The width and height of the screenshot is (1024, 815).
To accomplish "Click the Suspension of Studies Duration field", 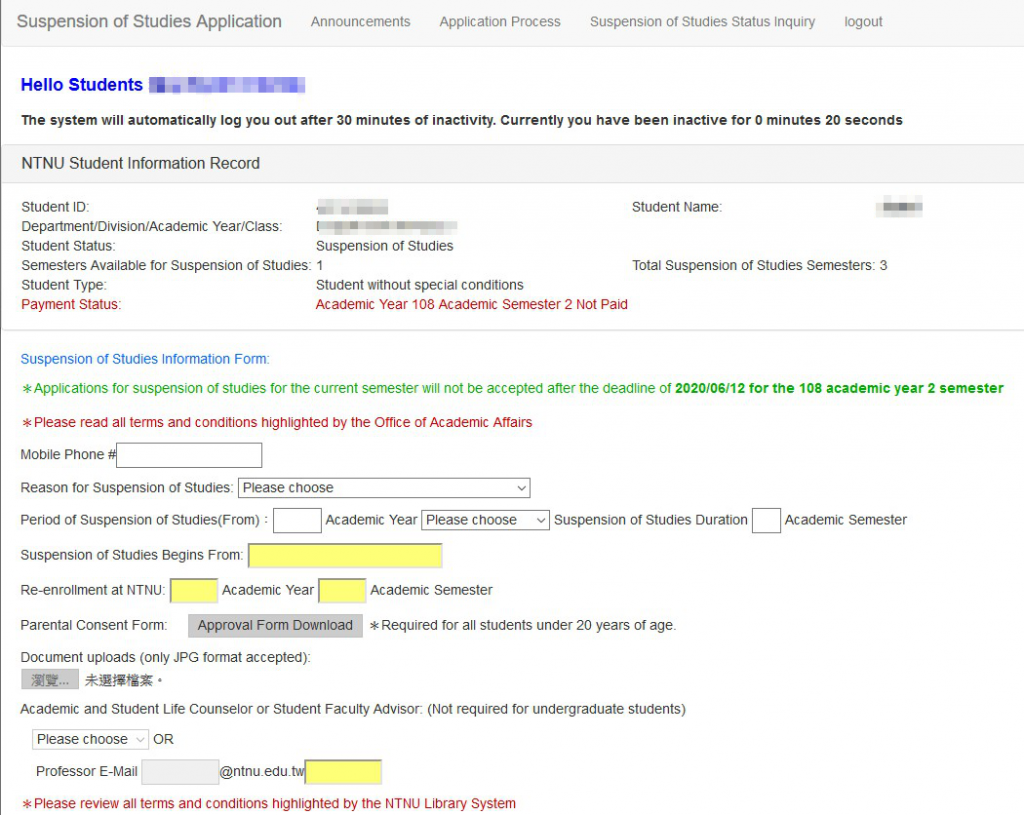I will click(x=766, y=520).
